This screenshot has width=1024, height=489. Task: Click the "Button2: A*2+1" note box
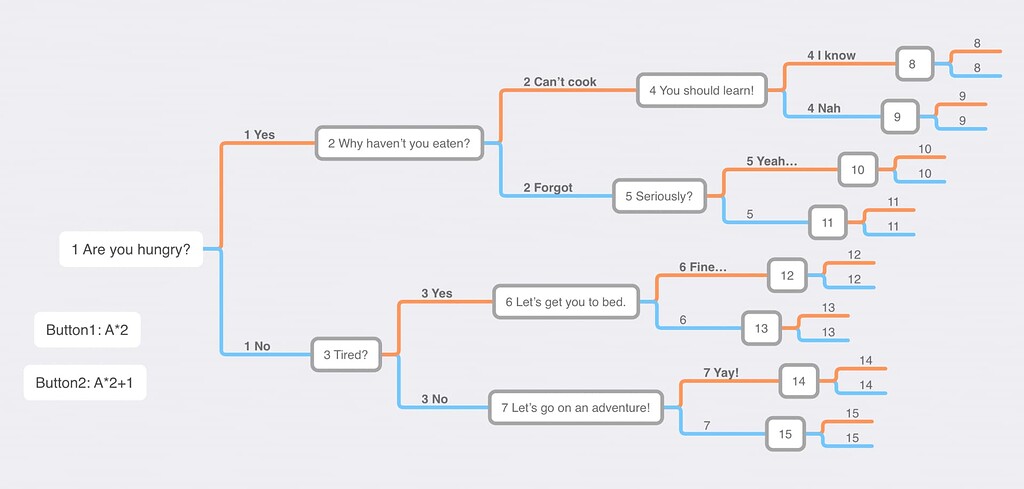click(x=85, y=382)
